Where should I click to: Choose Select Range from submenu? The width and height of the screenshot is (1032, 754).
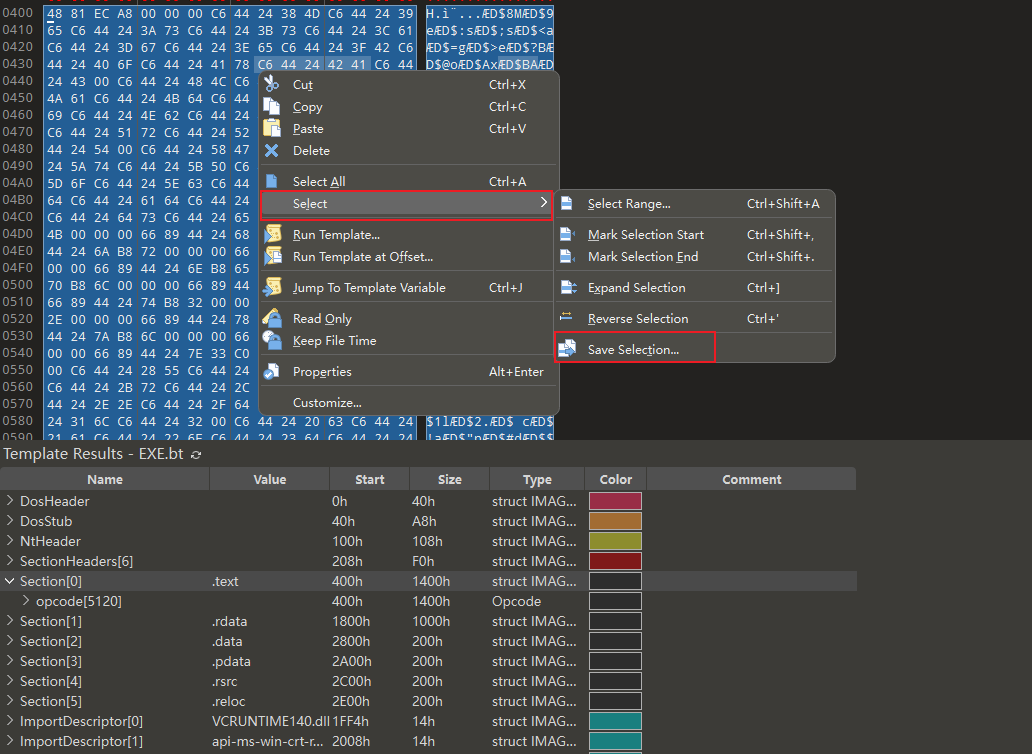tap(628, 204)
